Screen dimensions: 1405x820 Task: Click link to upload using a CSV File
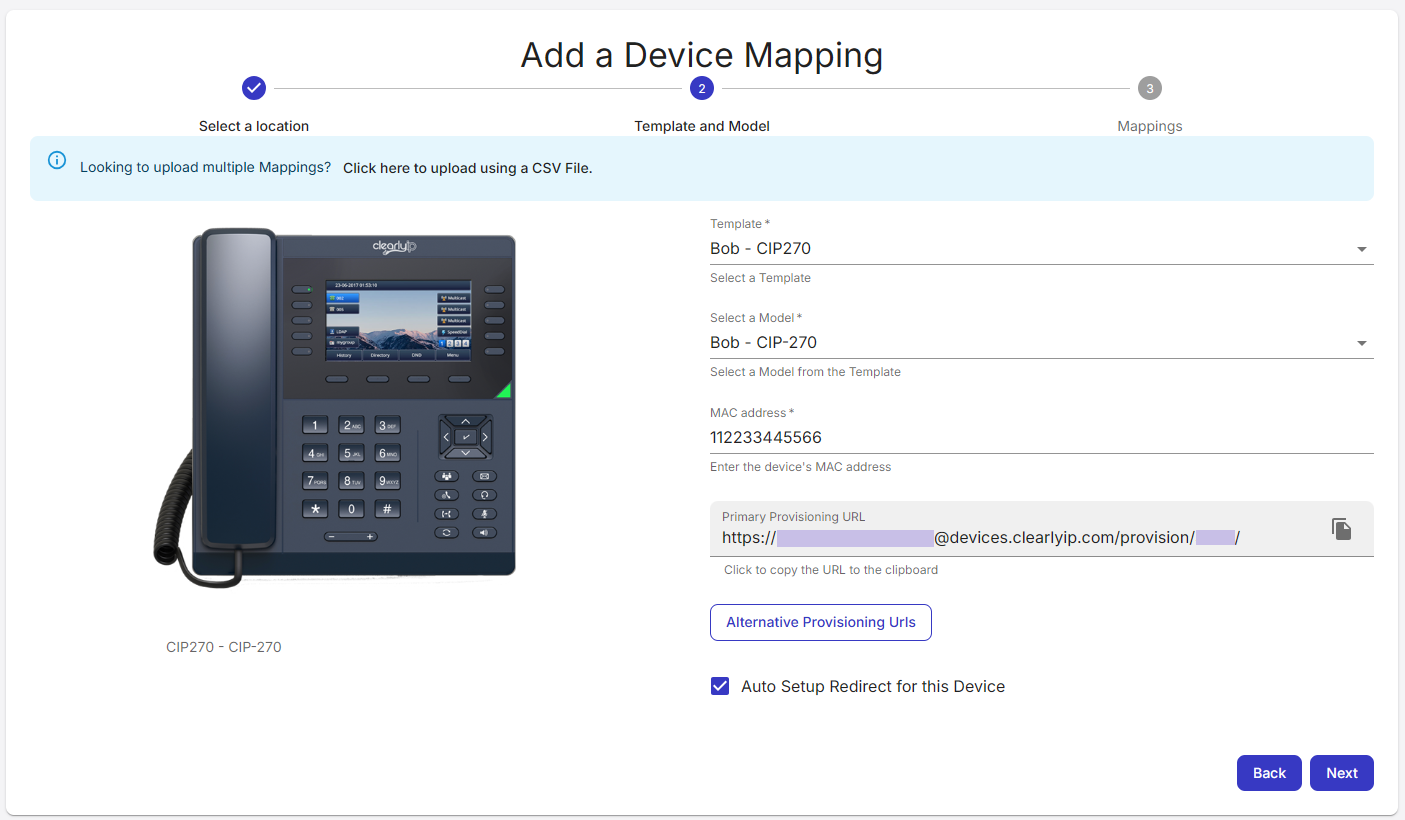click(468, 168)
